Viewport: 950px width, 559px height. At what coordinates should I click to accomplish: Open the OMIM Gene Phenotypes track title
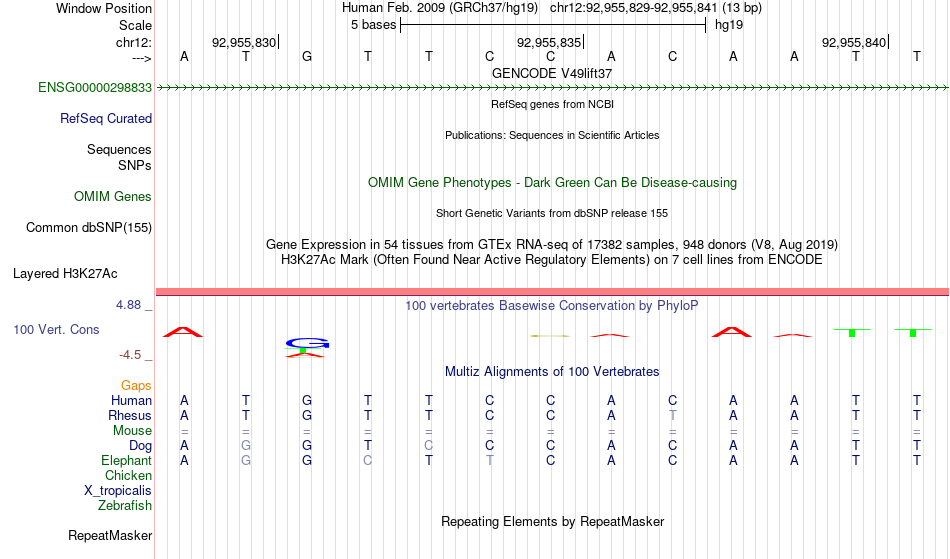pos(552,183)
